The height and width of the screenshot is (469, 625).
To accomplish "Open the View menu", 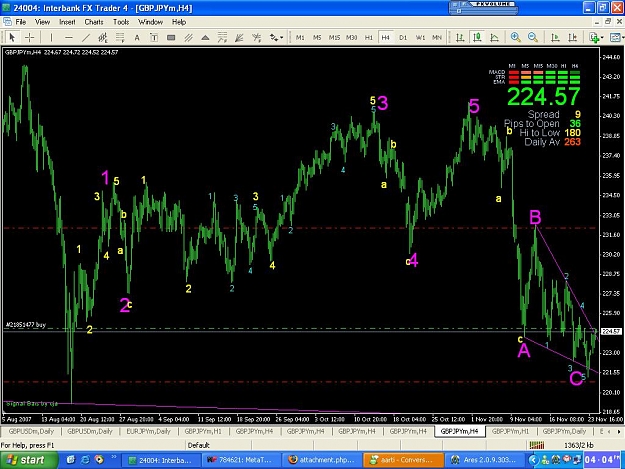I will [42, 22].
